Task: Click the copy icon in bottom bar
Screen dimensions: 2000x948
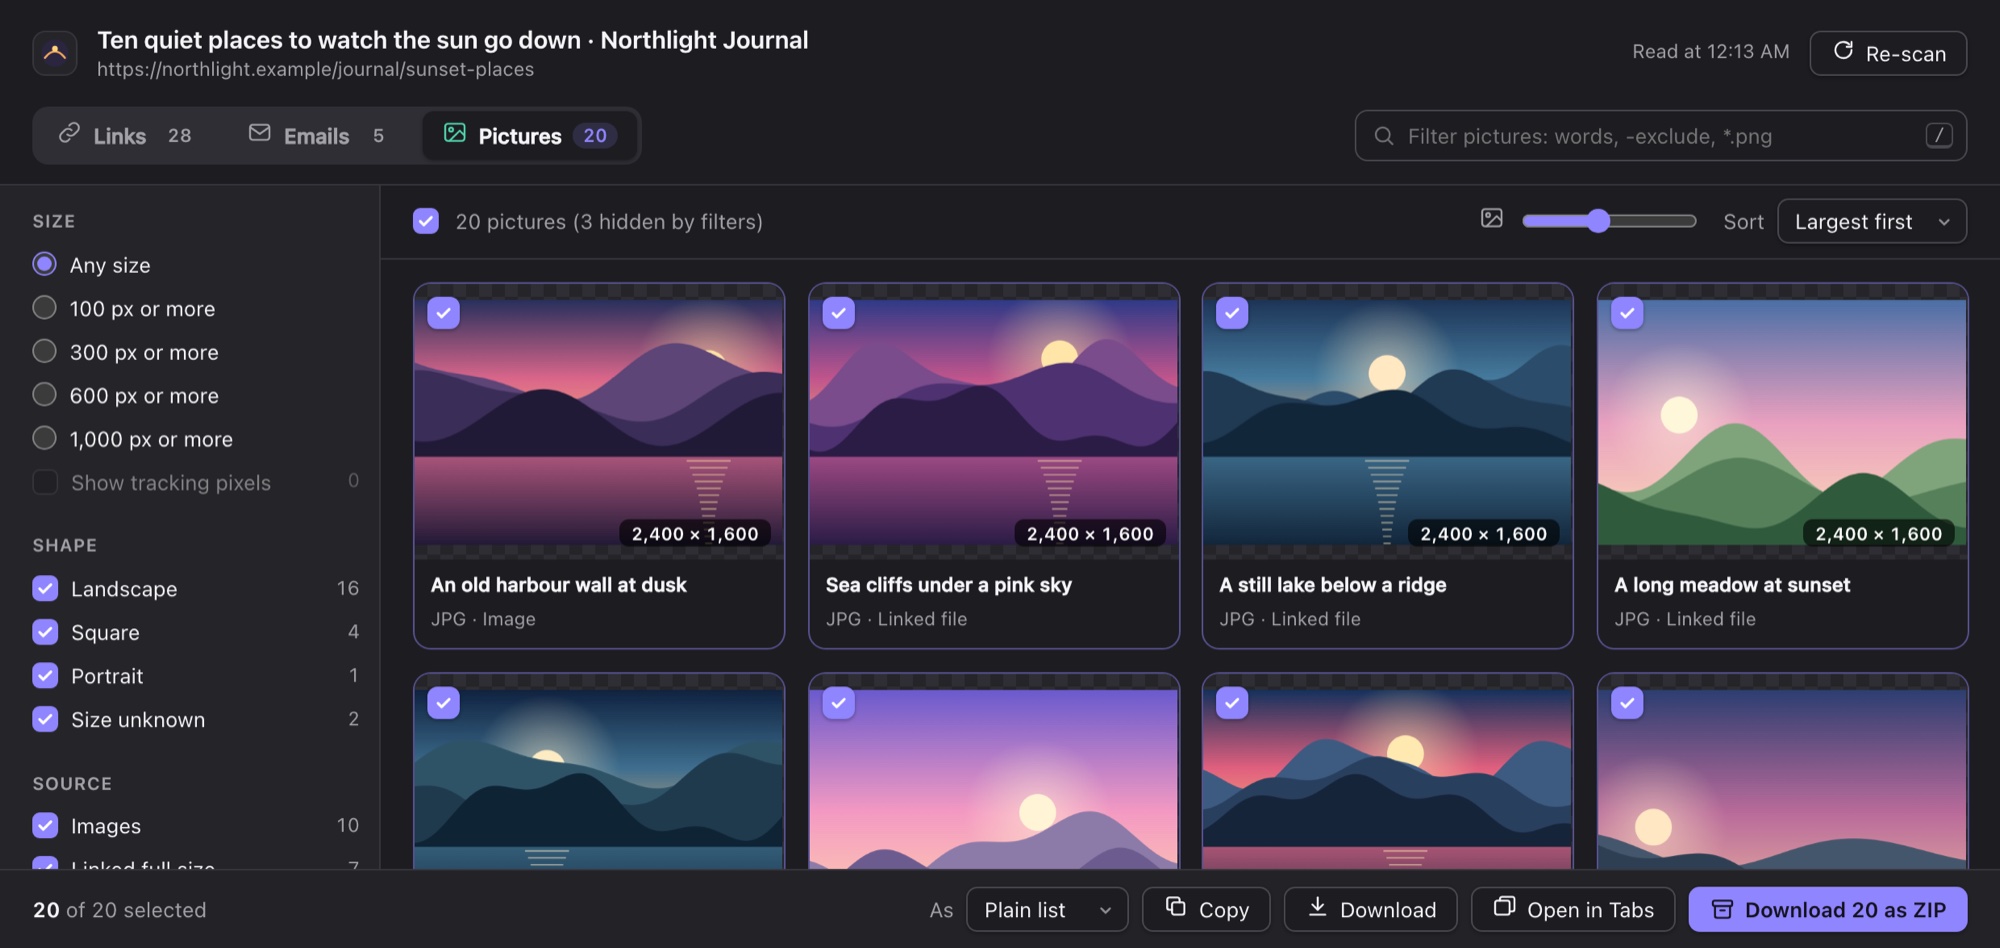Action: (x=1176, y=907)
